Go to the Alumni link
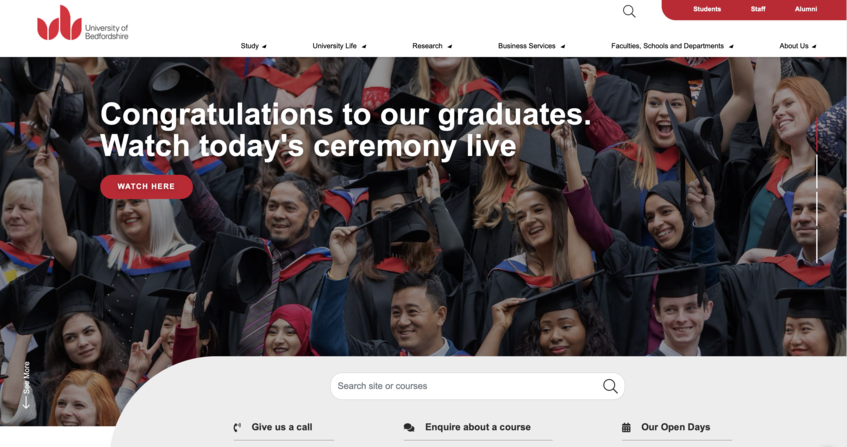Viewport: 847px width, 447px height. point(806,9)
